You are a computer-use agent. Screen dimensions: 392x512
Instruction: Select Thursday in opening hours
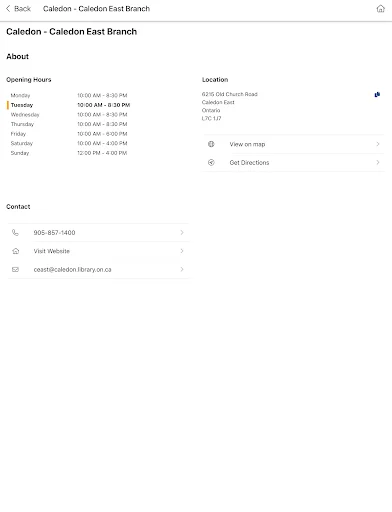click(22, 124)
